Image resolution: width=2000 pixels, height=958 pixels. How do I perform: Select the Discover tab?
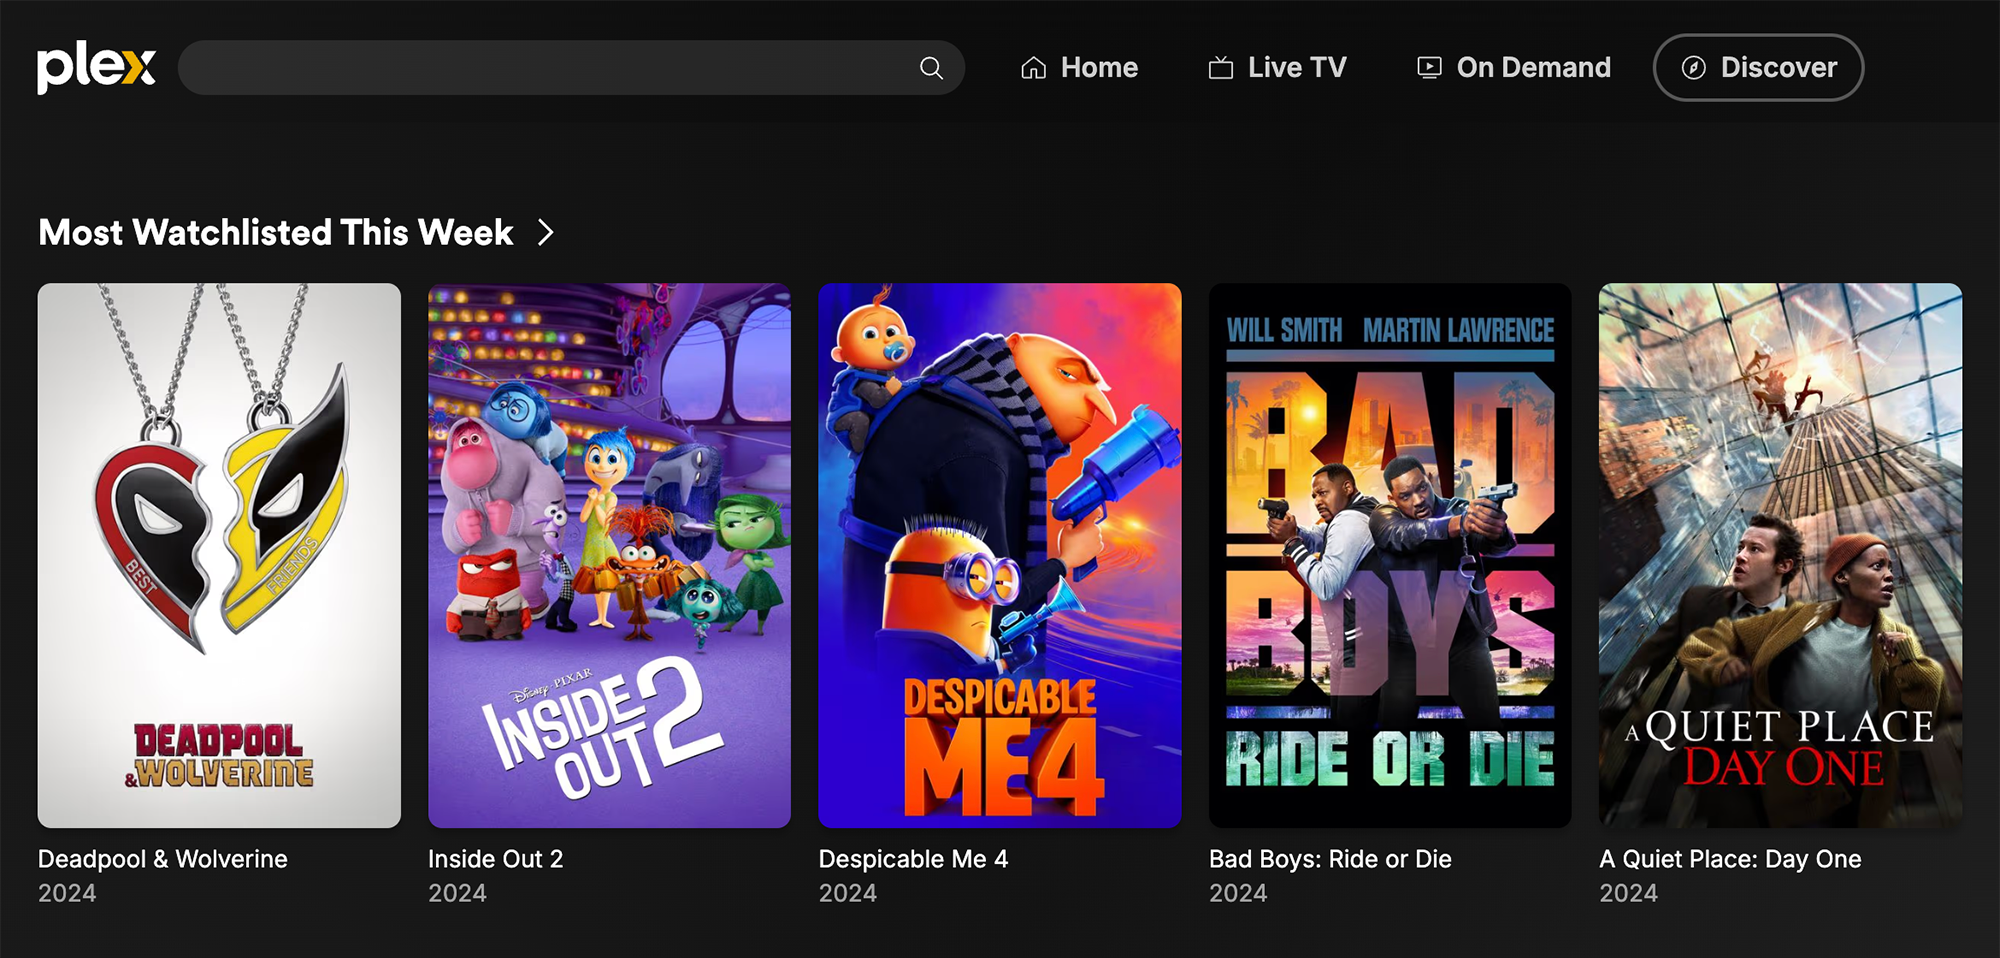click(1758, 68)
